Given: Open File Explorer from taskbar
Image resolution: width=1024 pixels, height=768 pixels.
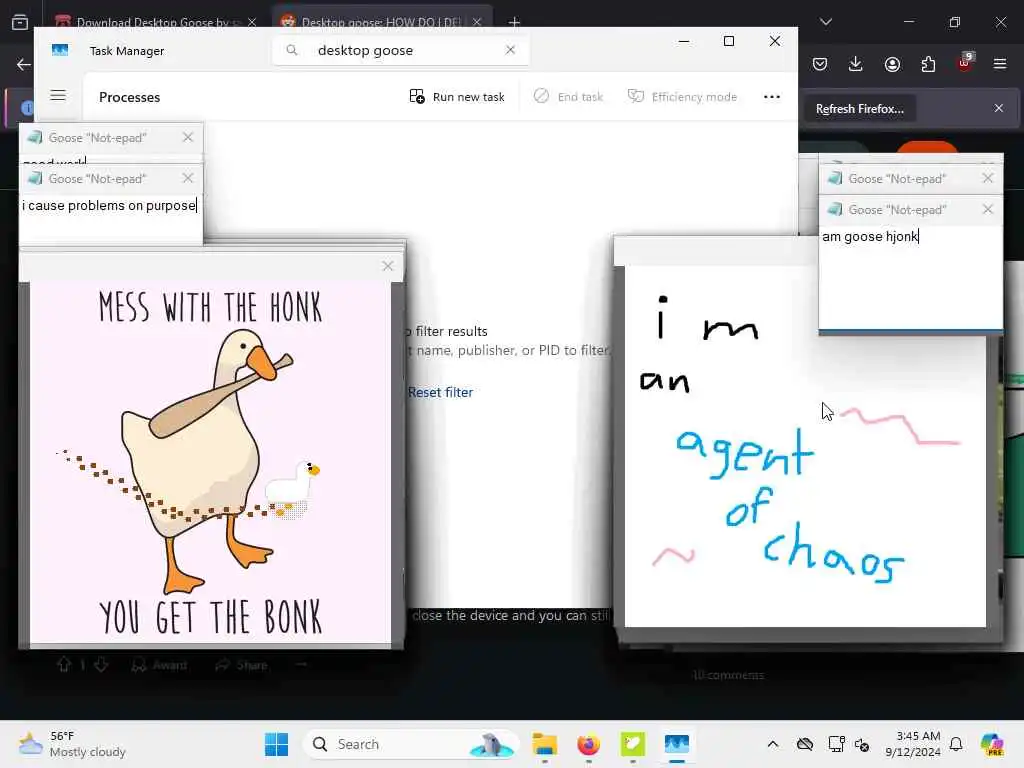Looking at the screenshot, I should pos(544,744).
